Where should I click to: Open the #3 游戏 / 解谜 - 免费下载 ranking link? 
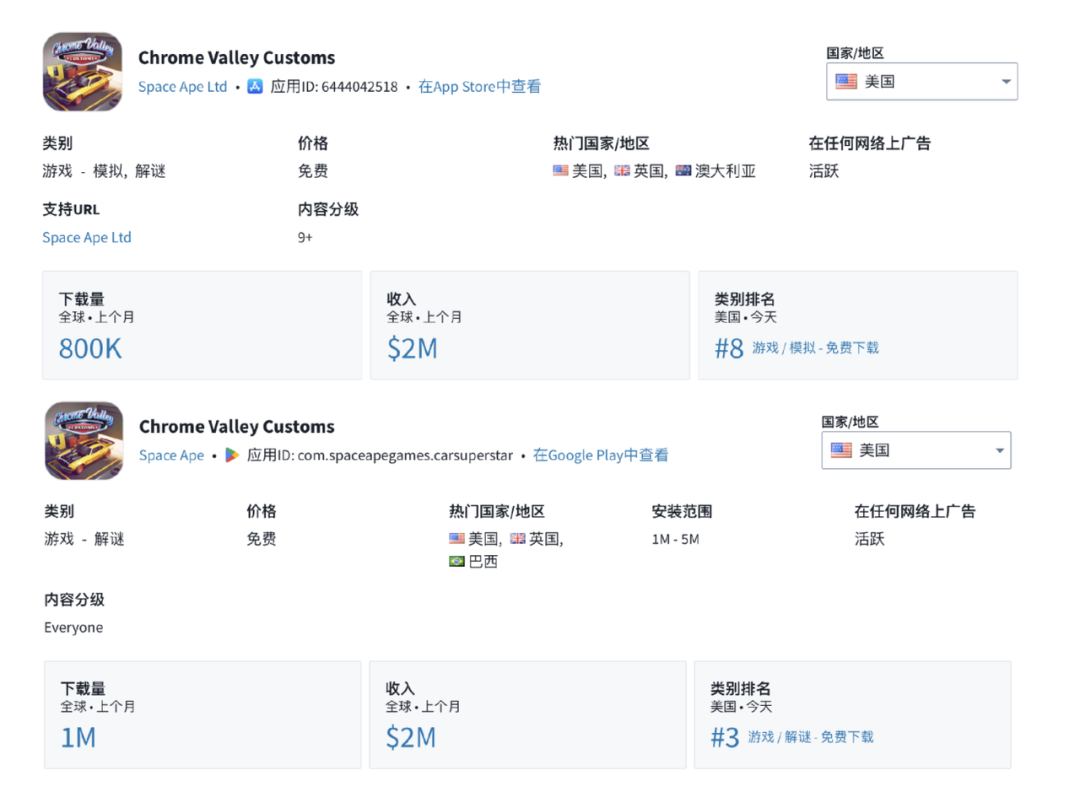coord(792,737)
